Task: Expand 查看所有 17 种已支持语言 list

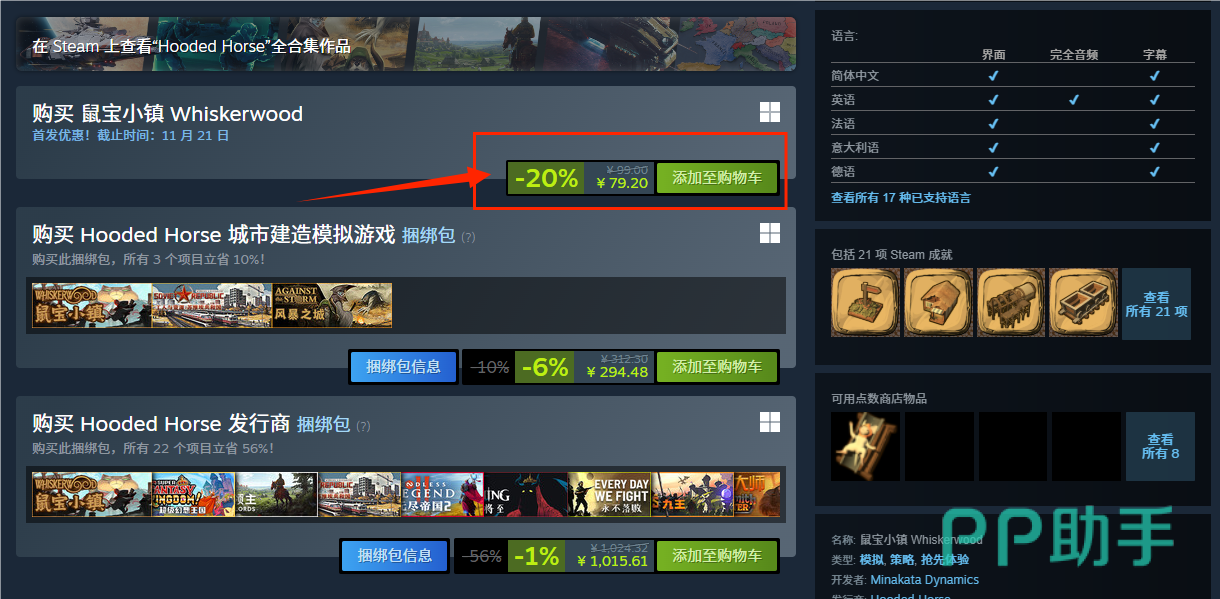Action: click(x=900, y=198)
